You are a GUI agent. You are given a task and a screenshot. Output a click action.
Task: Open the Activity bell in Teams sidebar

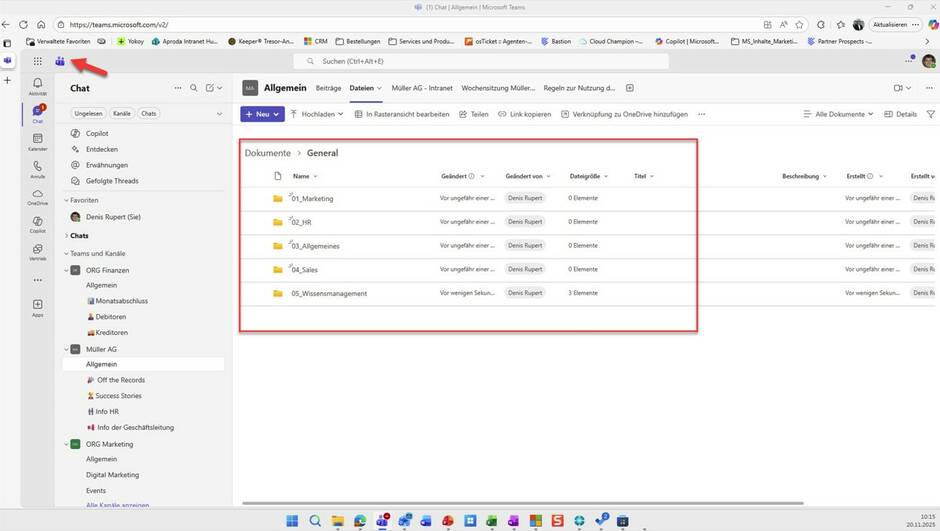tap(37, 86)
